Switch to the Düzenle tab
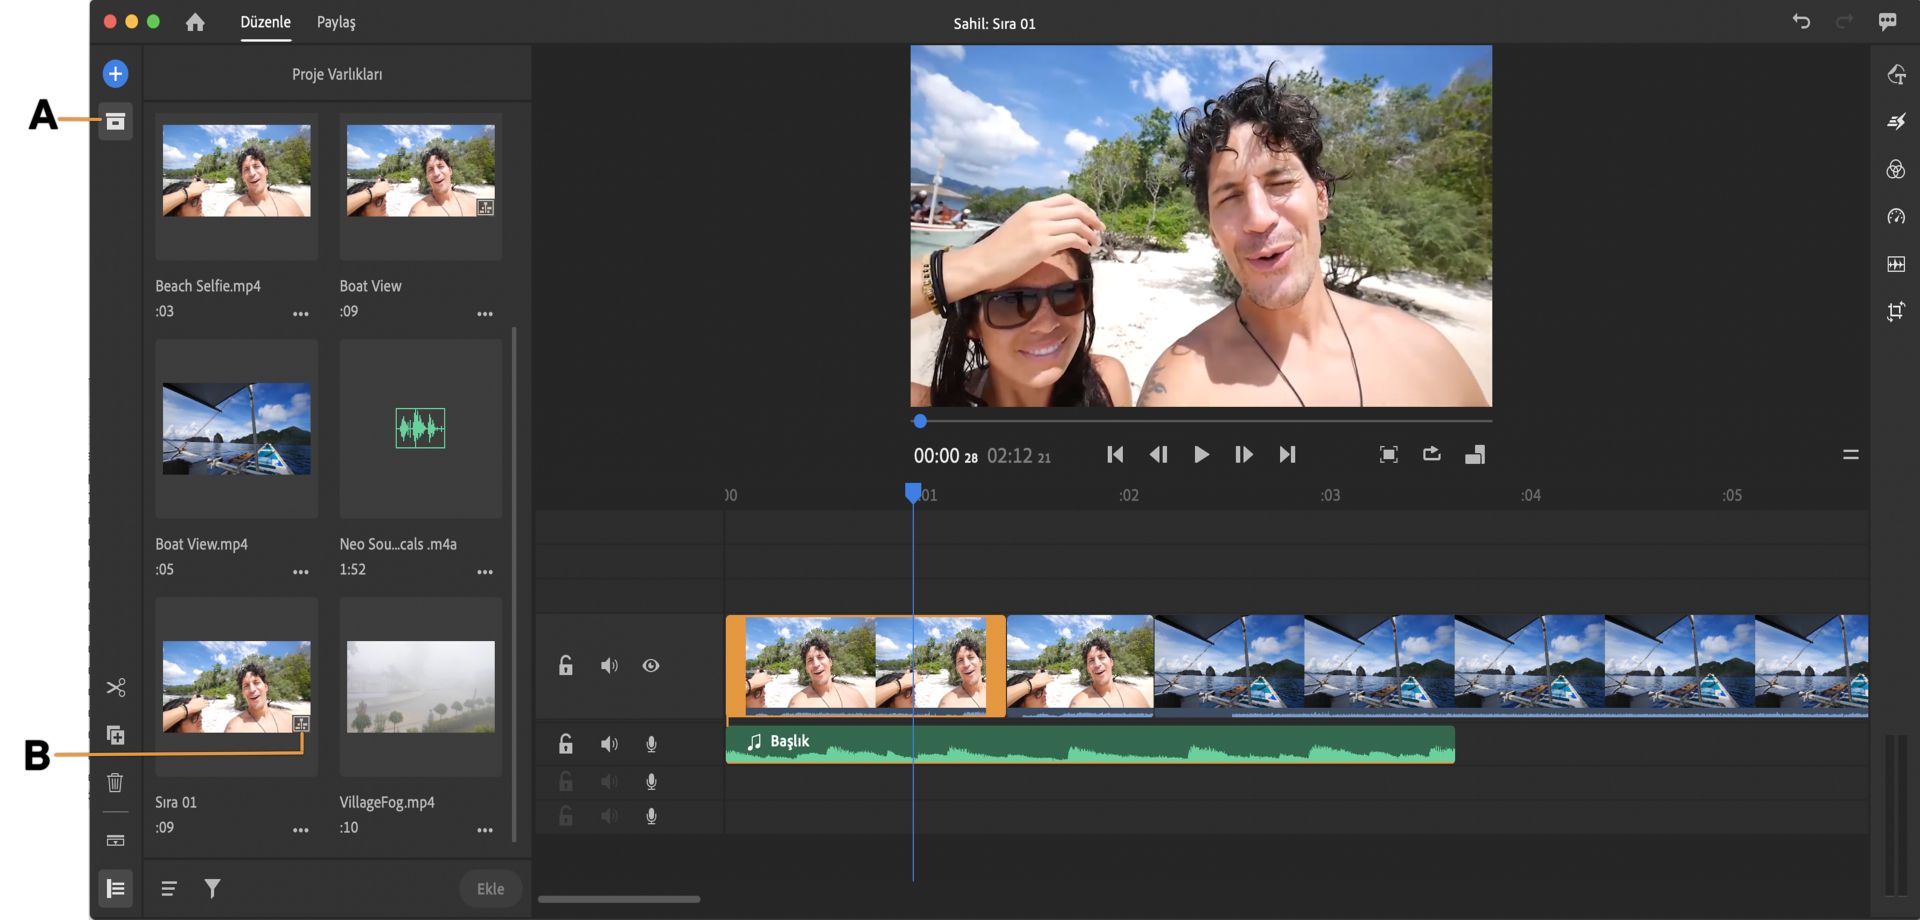 point(265,22)
